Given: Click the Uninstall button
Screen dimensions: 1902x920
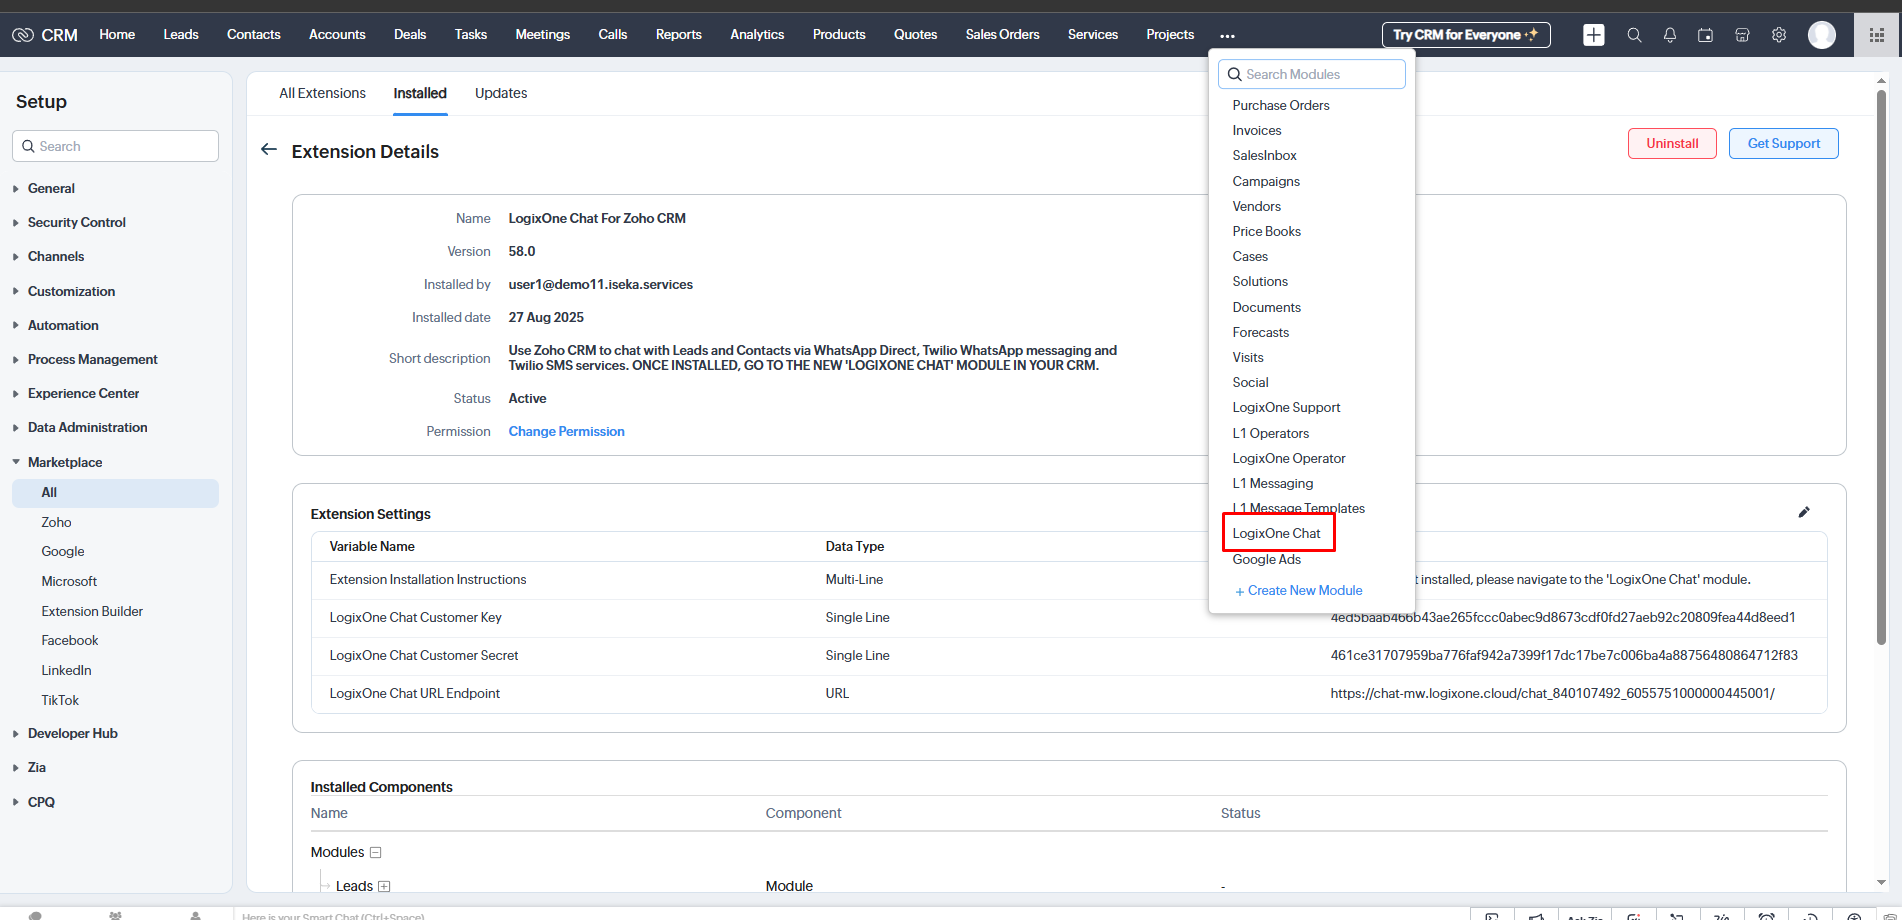Looking at the screenshot, I should 1672,143.
